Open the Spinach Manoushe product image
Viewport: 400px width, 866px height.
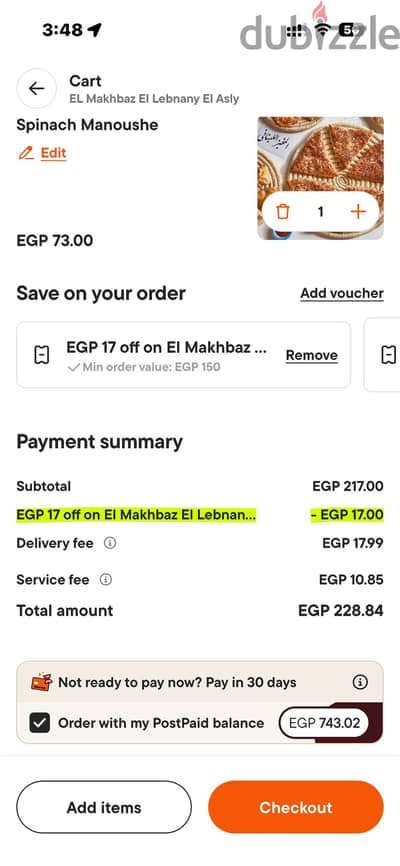point(320,178)
